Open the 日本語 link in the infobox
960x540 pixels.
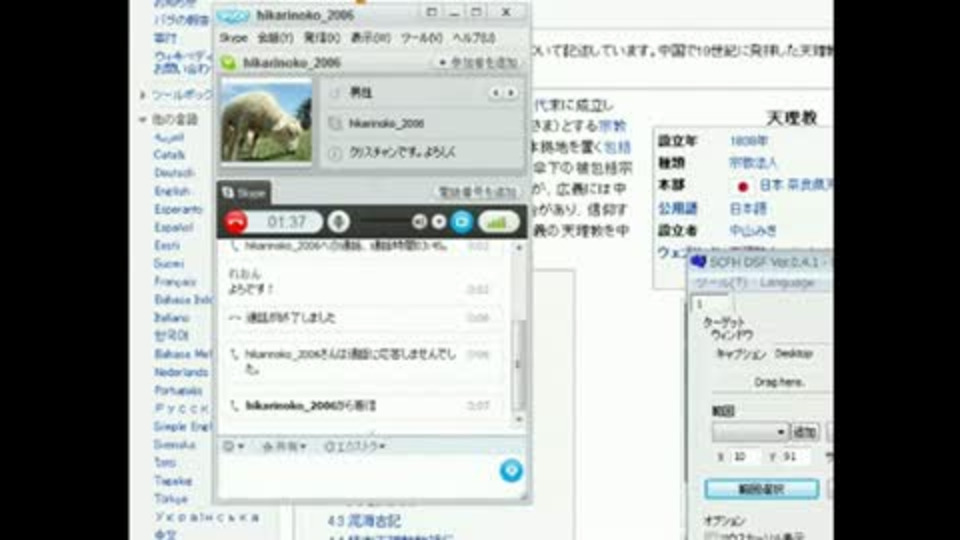point(748,209)
